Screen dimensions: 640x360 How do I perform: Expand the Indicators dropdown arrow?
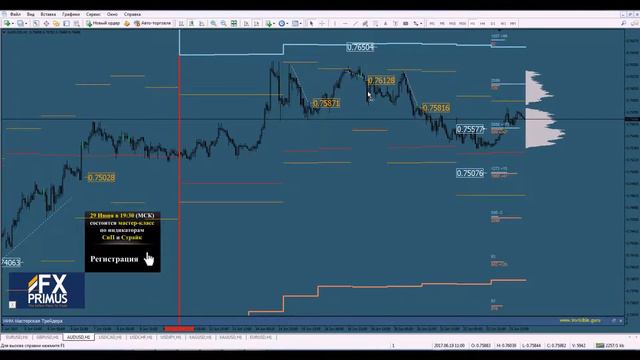click(x=274, y=24)
